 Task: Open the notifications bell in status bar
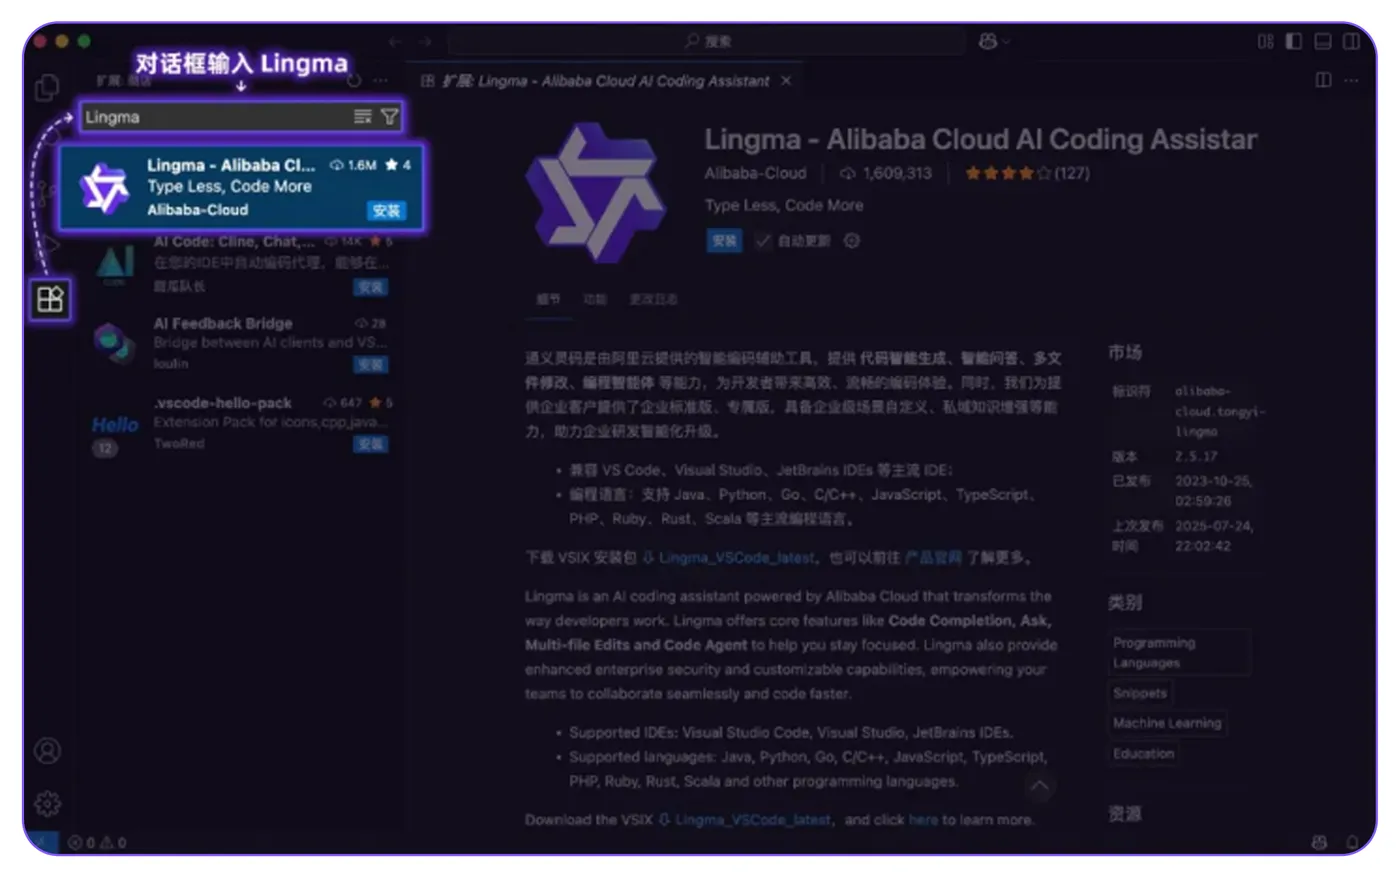click(1352, 843)
